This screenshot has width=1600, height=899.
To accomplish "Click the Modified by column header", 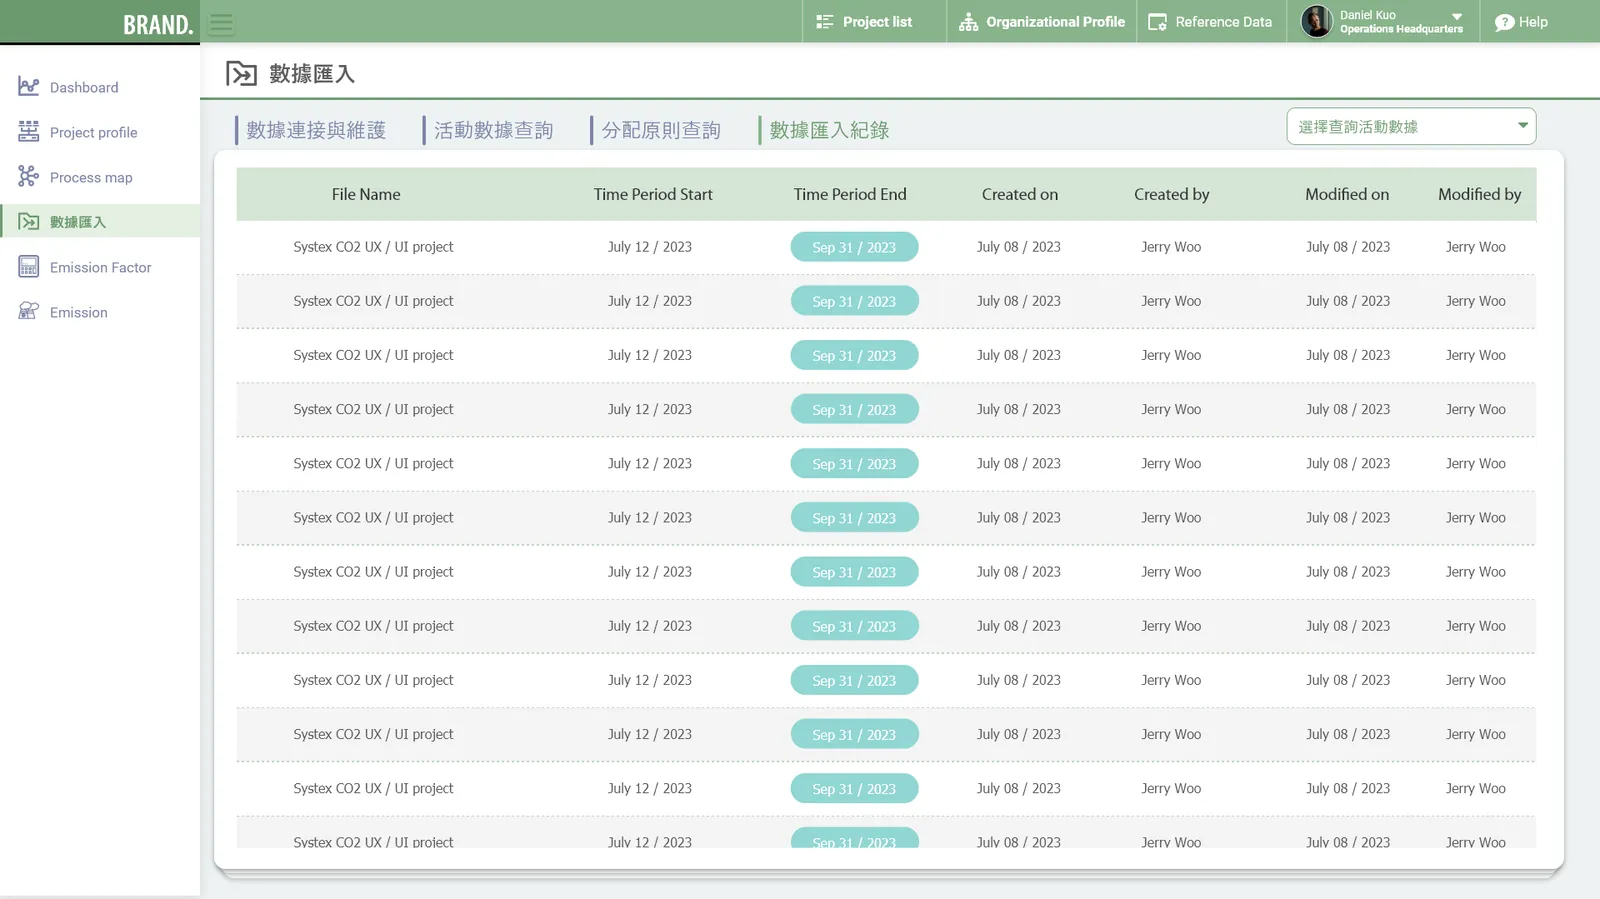I will click(x=1480, y=194).
